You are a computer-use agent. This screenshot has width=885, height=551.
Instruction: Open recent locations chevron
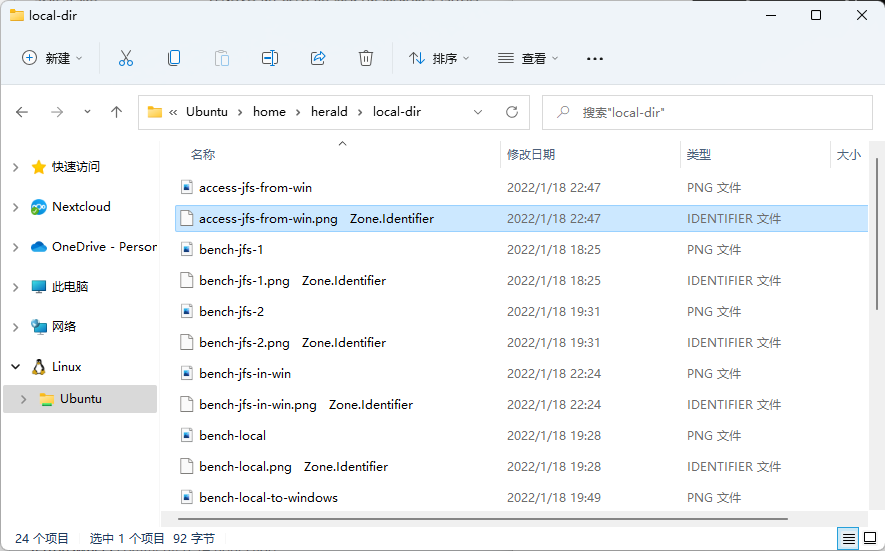coord(87,112)
